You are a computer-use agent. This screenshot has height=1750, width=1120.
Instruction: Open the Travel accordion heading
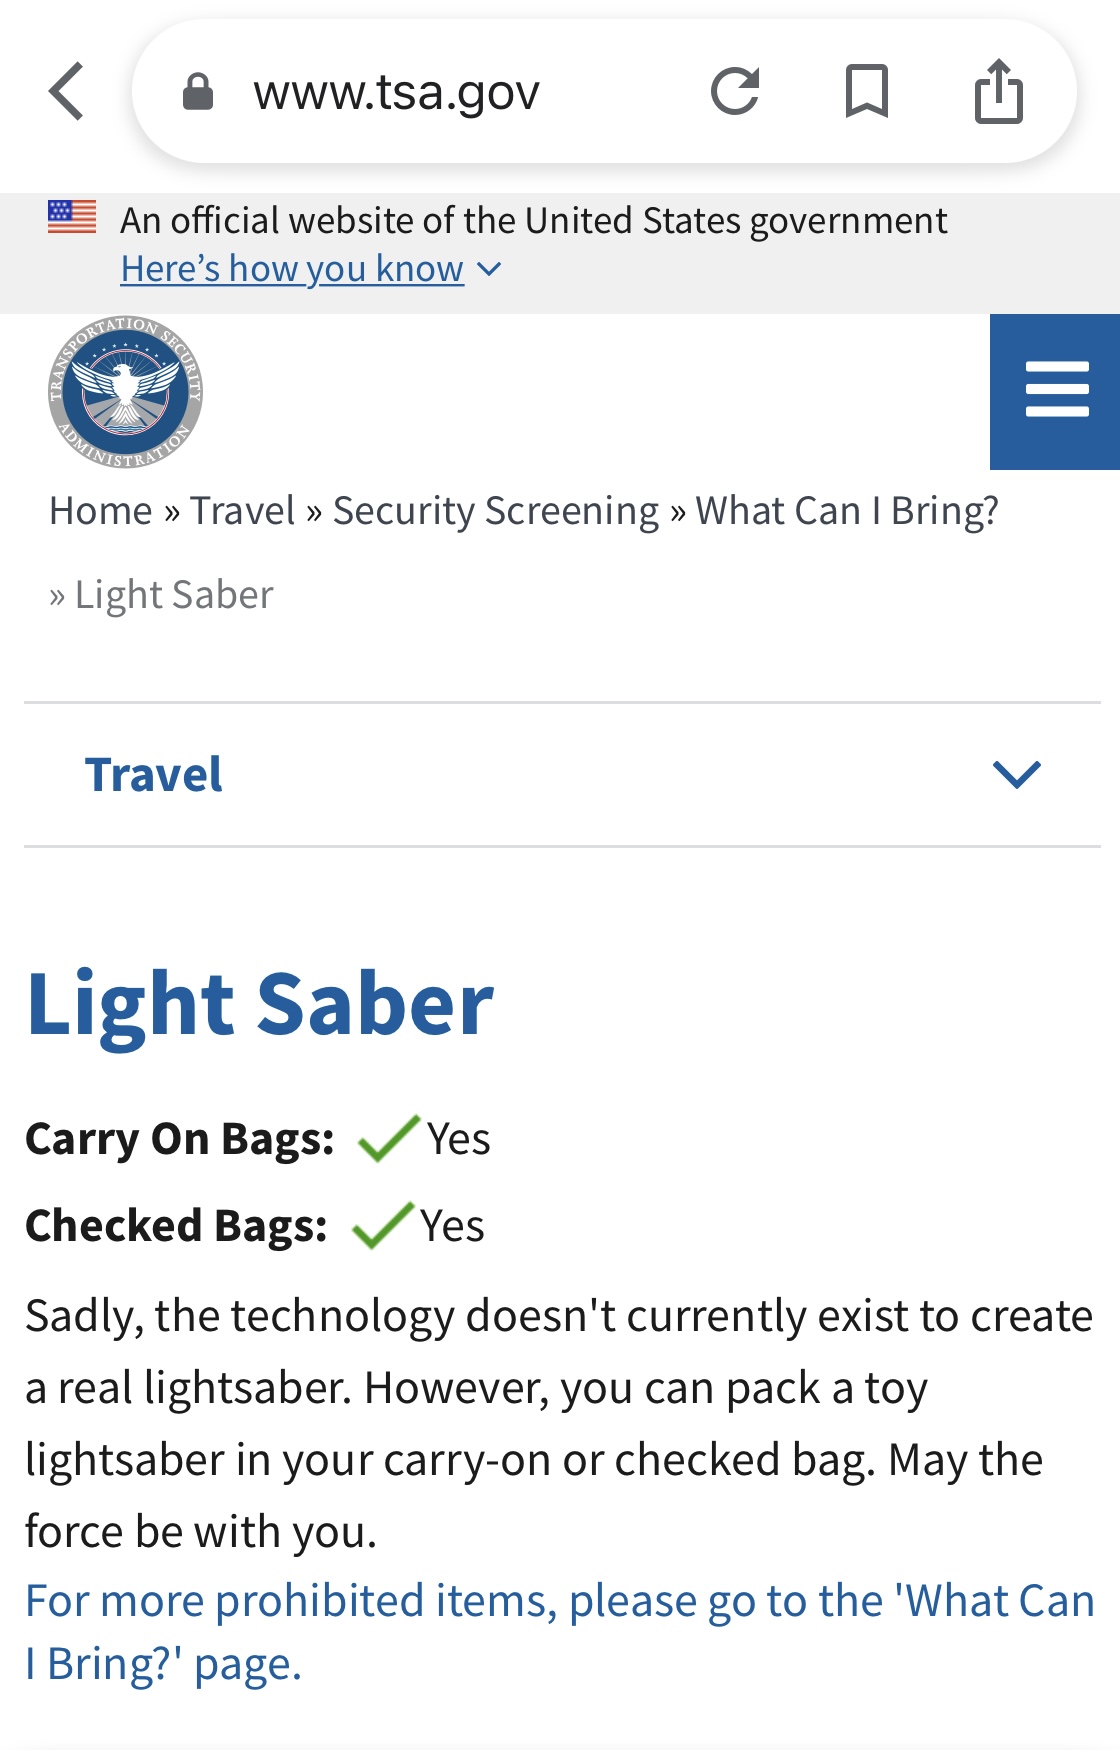click(x=154, y=774)
